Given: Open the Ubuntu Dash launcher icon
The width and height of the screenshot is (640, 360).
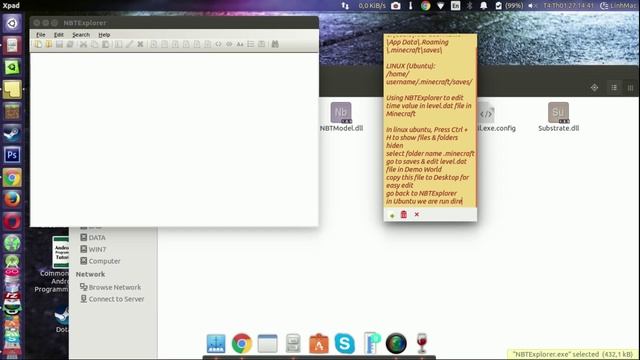Looking at the screenshot, I should click(12, 23).
